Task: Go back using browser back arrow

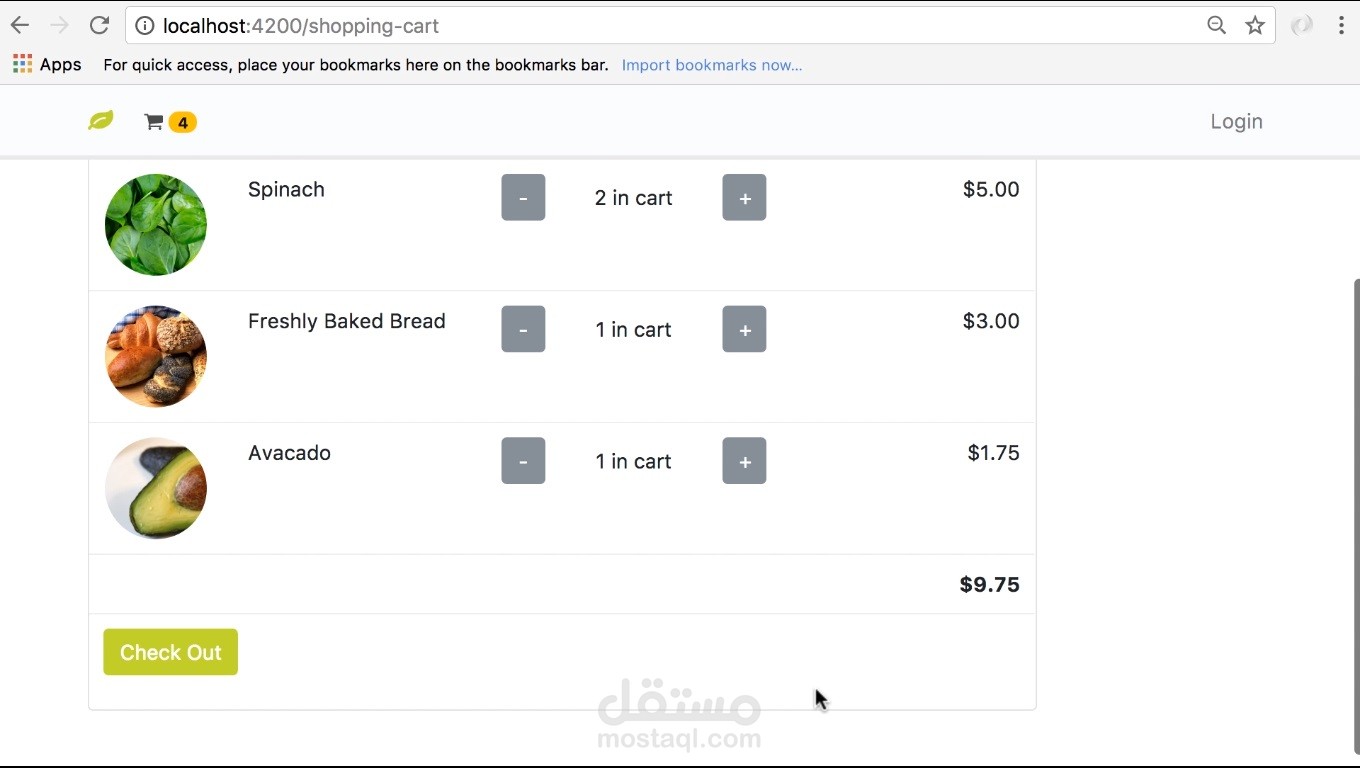Action: click(20, 26)
